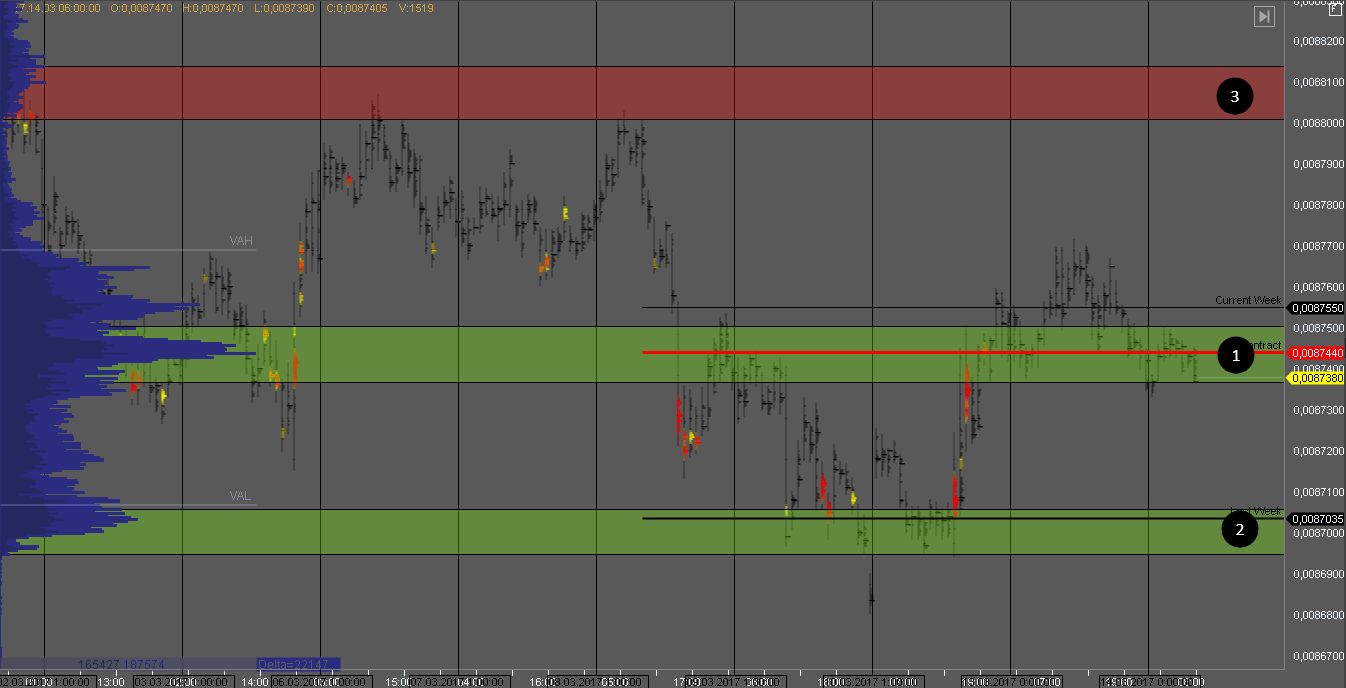The width and height of the screenshot is (1346, 688).
Task: Click black circle marker number 3
Action: (x=1235, y=96)
